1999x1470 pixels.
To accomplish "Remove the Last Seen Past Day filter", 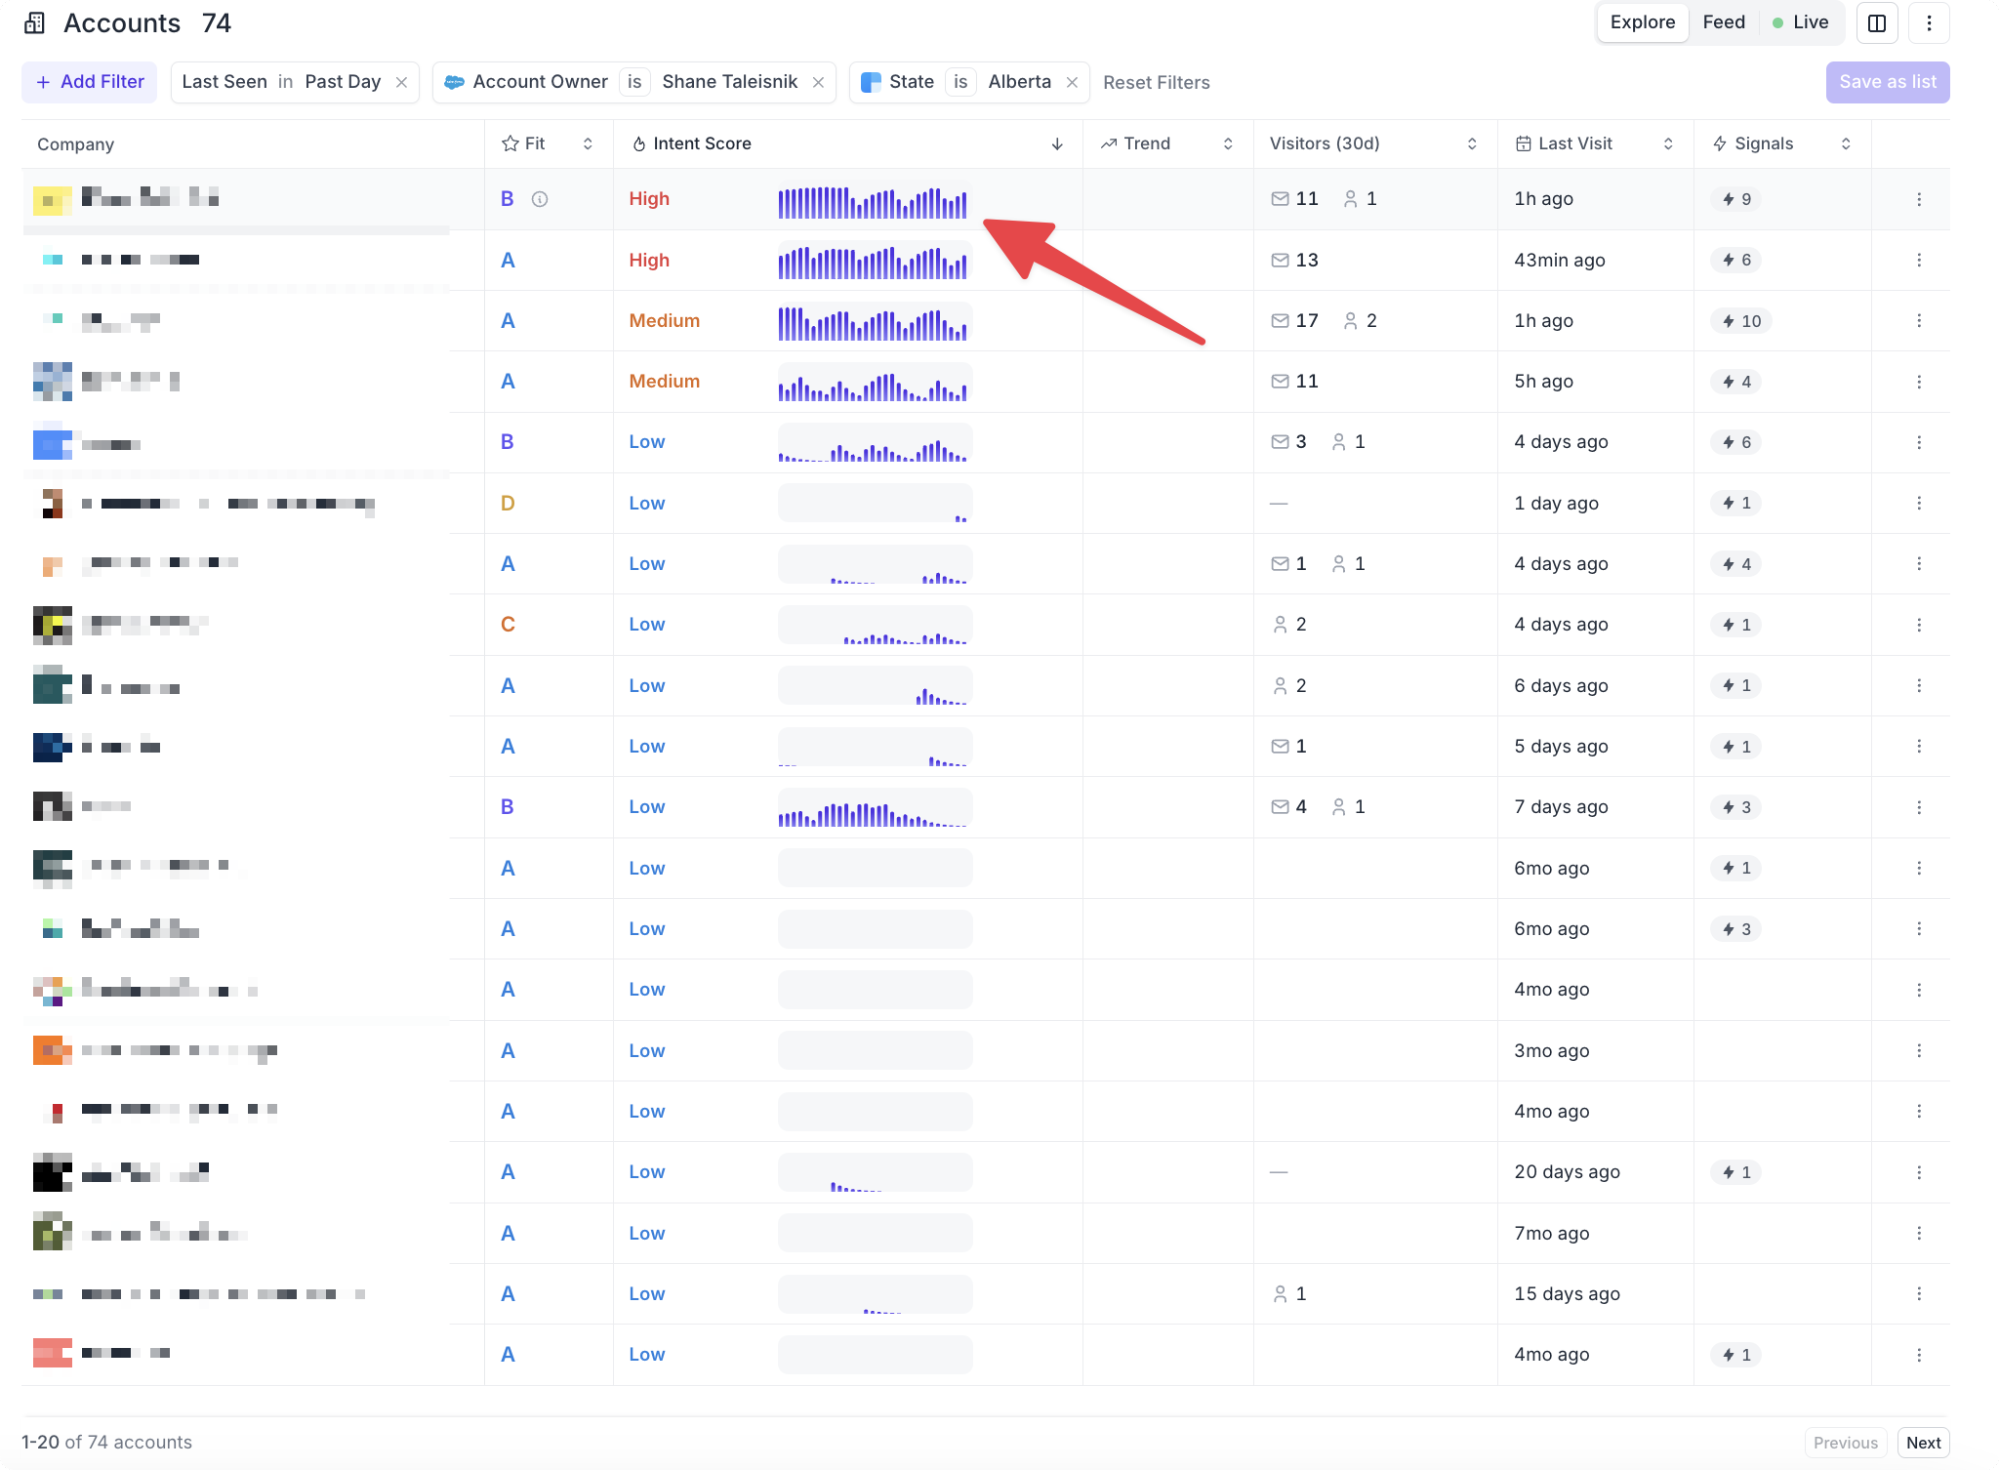I will click(401, 82).
